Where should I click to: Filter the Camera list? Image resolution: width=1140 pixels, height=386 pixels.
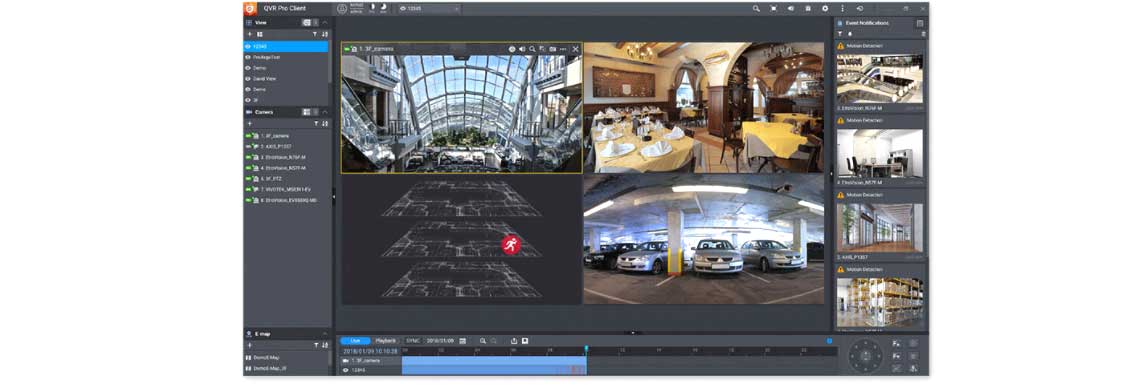(x=315, y=124)
